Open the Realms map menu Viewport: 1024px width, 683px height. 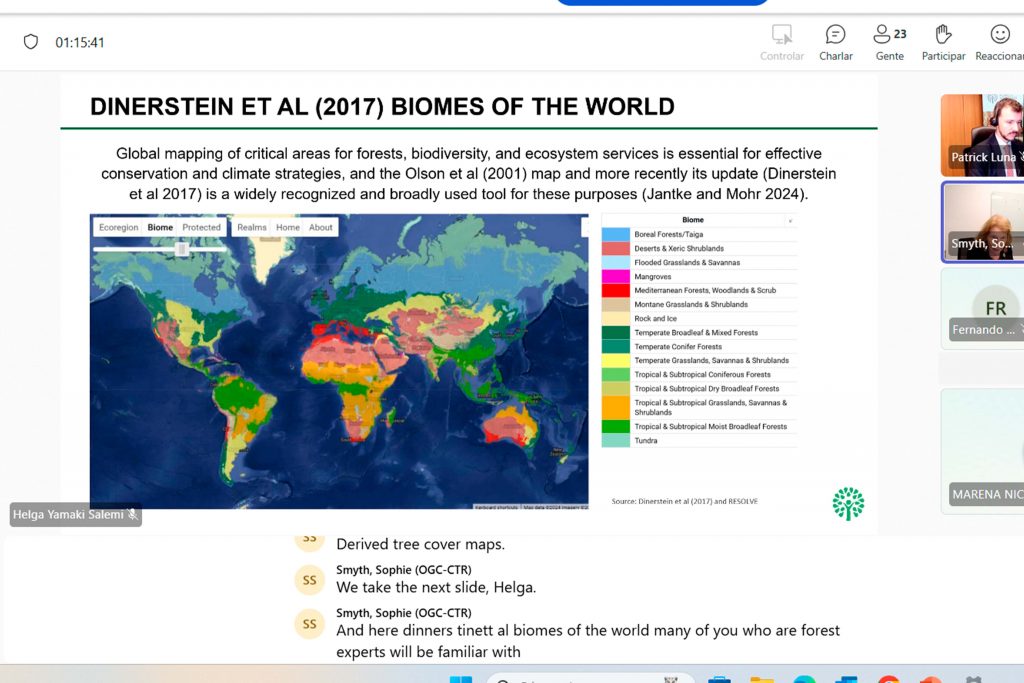tap(252, 227)
